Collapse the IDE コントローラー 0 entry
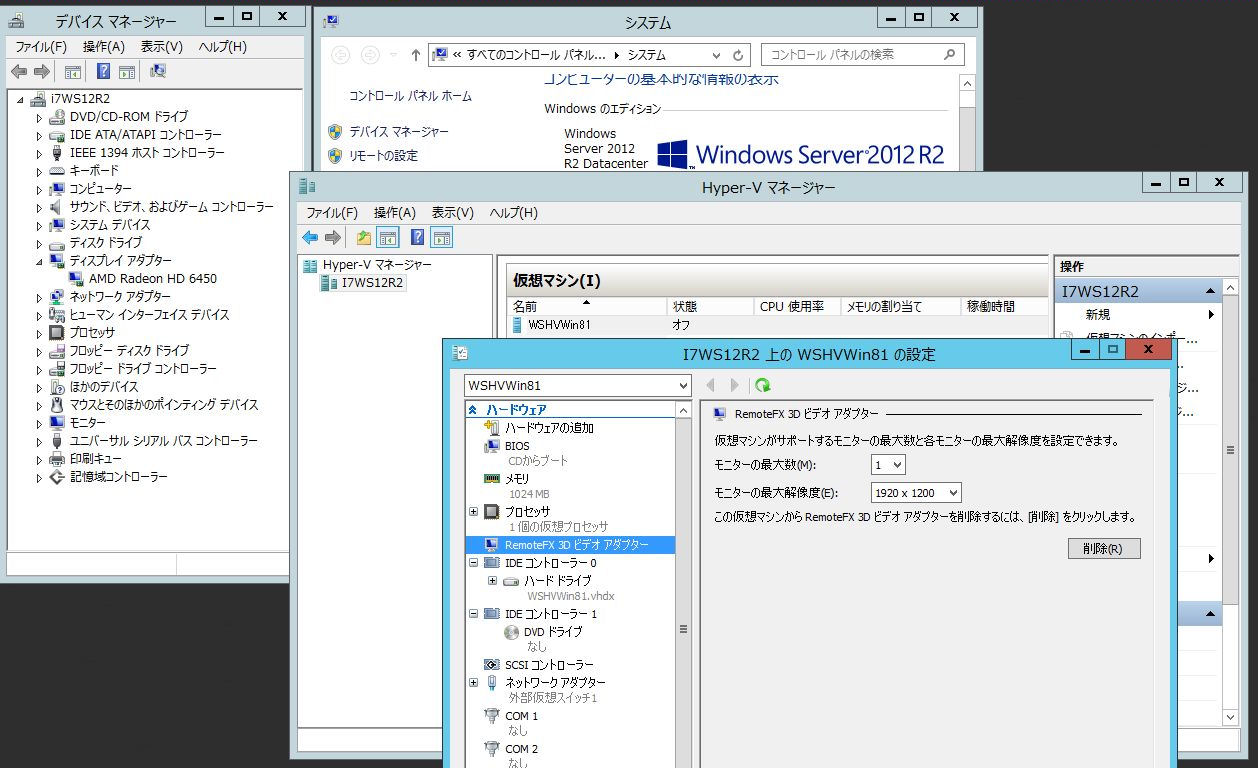 point(473,563)
